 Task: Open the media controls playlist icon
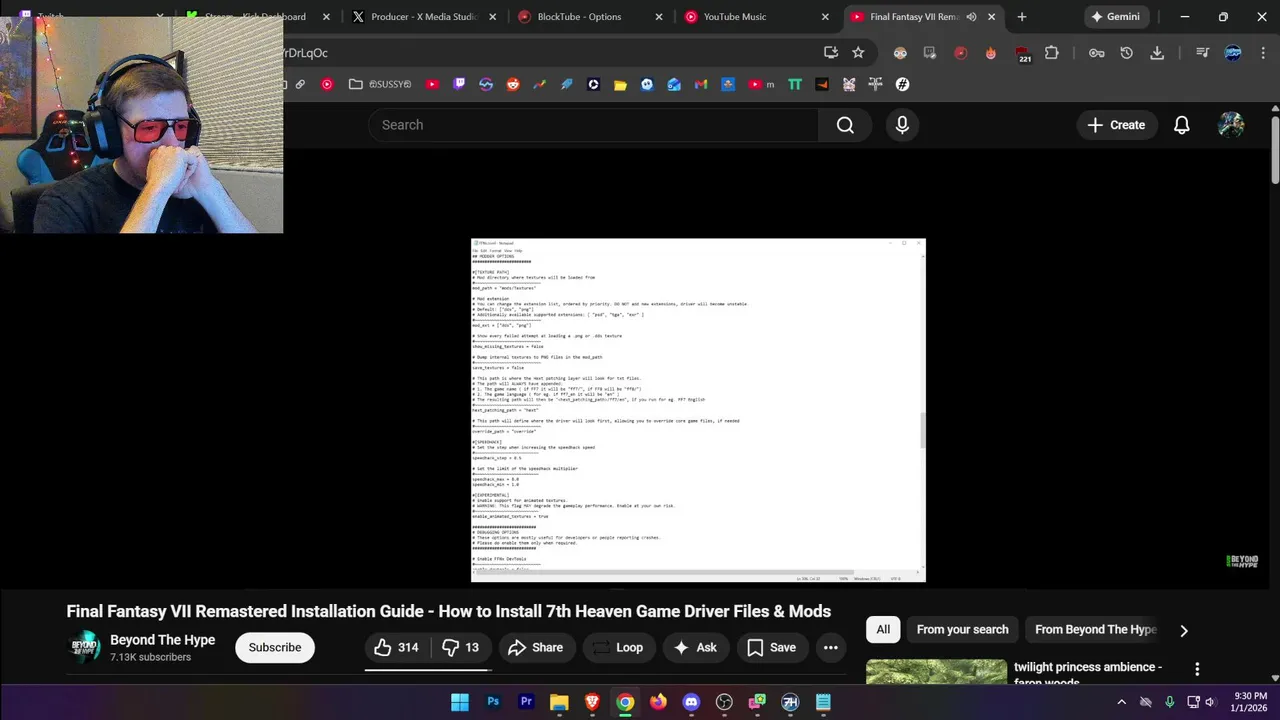(1202, 53)
